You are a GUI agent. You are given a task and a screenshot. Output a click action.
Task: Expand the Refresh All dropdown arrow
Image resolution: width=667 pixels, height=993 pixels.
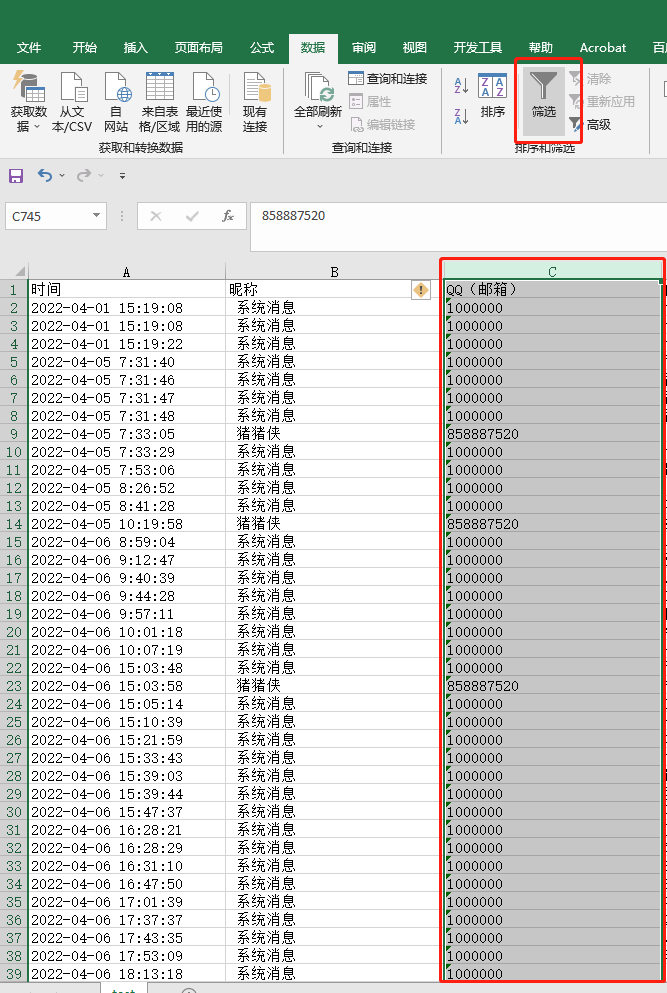click(319, 127)
